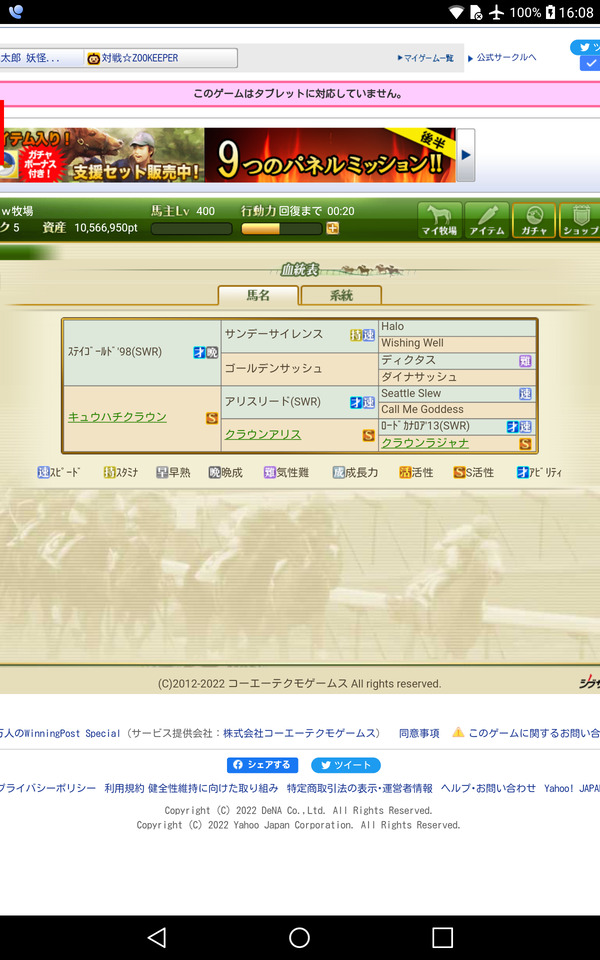Click the Wishing Well pedigree cell
Image resolution: width=600 pixels, height=960 pixels.
(457, 343)
